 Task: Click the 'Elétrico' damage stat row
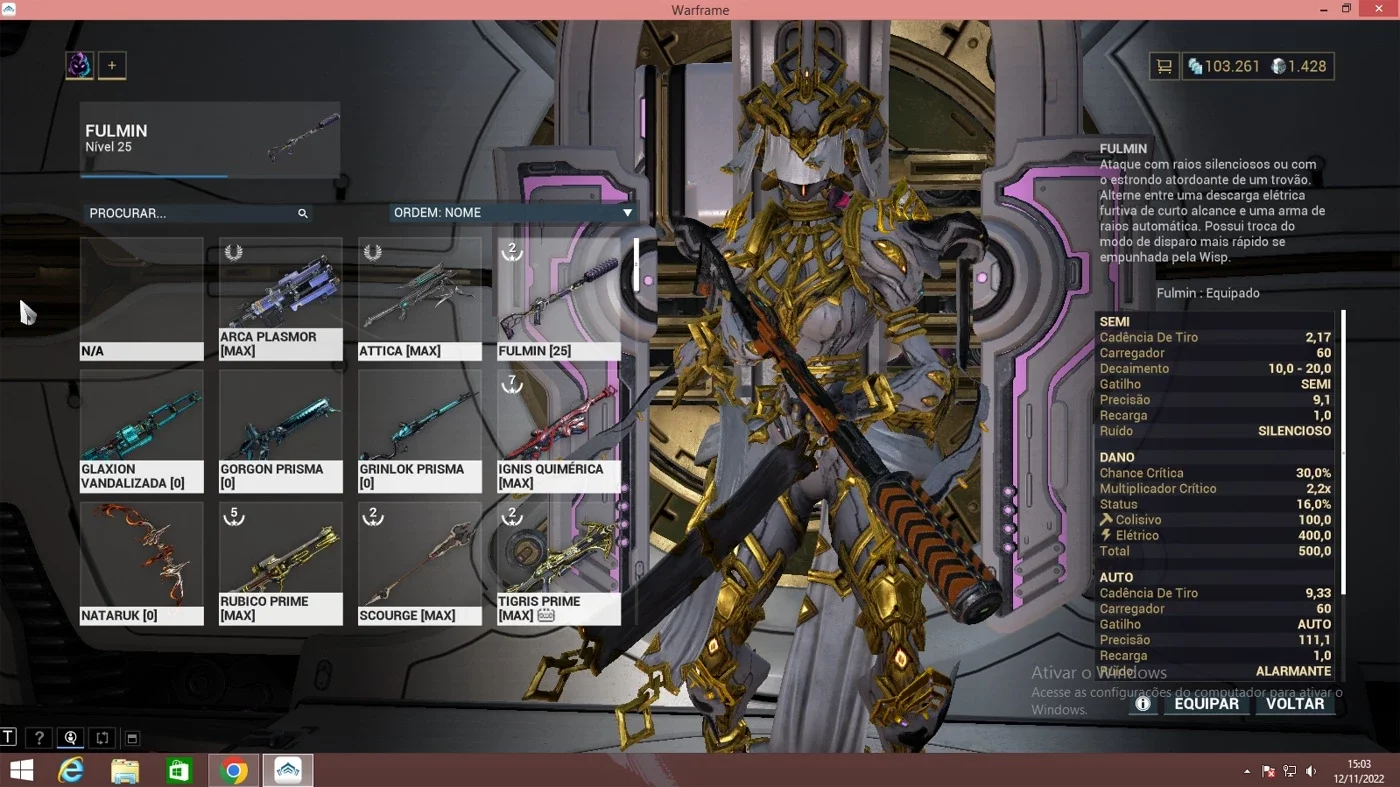click(1215, 536)
